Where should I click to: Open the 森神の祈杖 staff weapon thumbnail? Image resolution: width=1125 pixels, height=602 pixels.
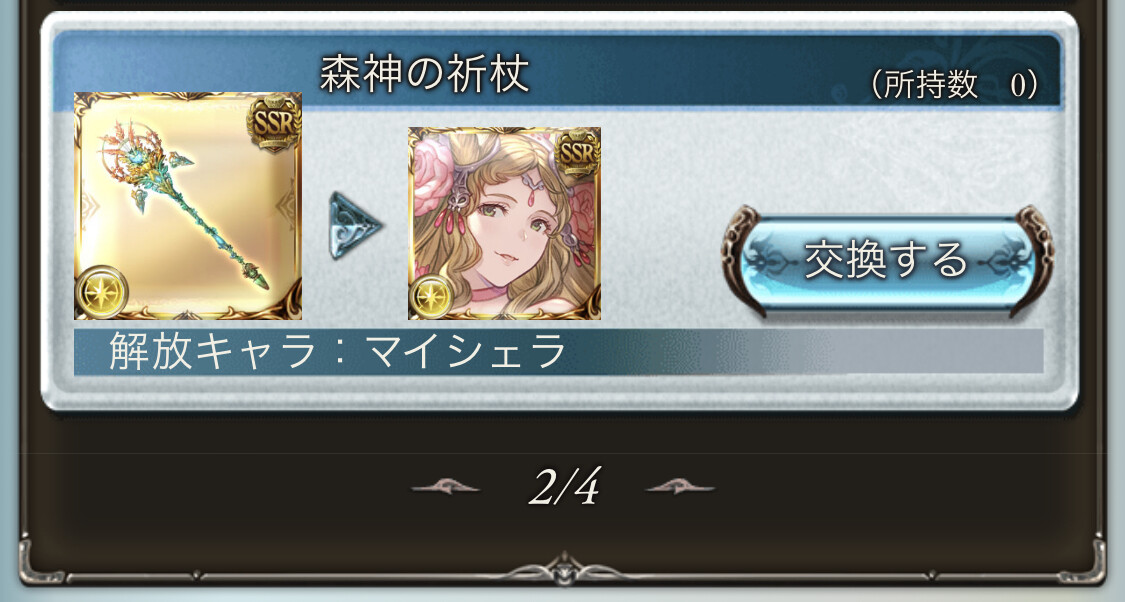coord(188,206)
